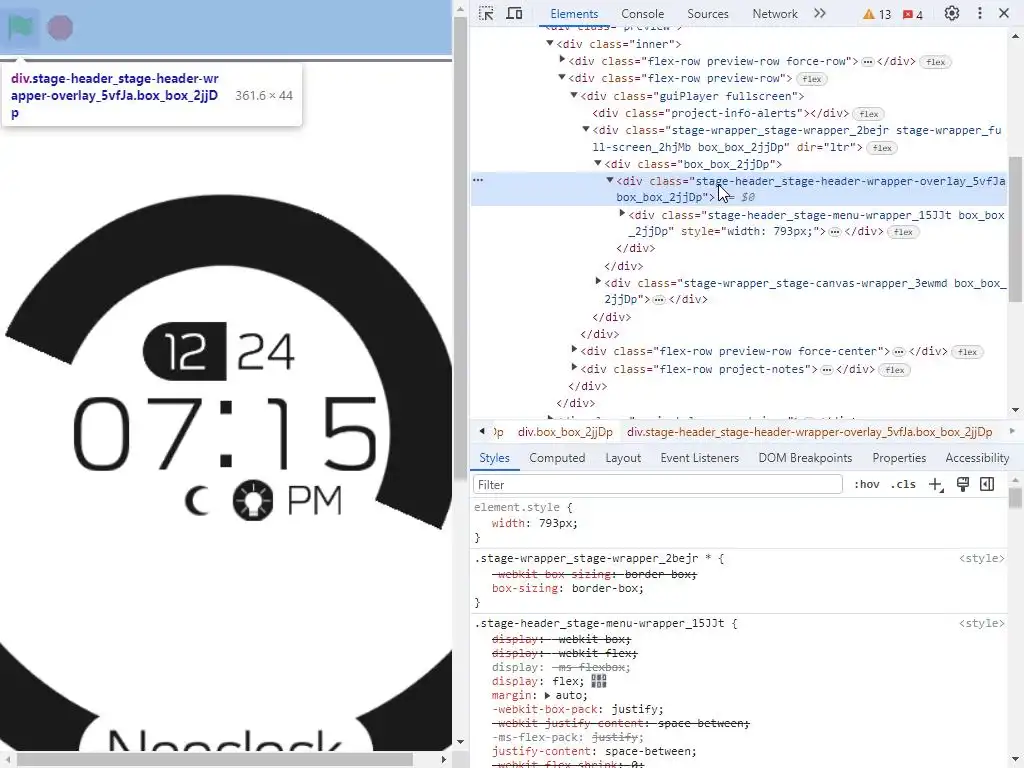Screen dimensions: 1024x768
Task: Show more DevTools tabs chevron
Action: (x=820, y=13)
